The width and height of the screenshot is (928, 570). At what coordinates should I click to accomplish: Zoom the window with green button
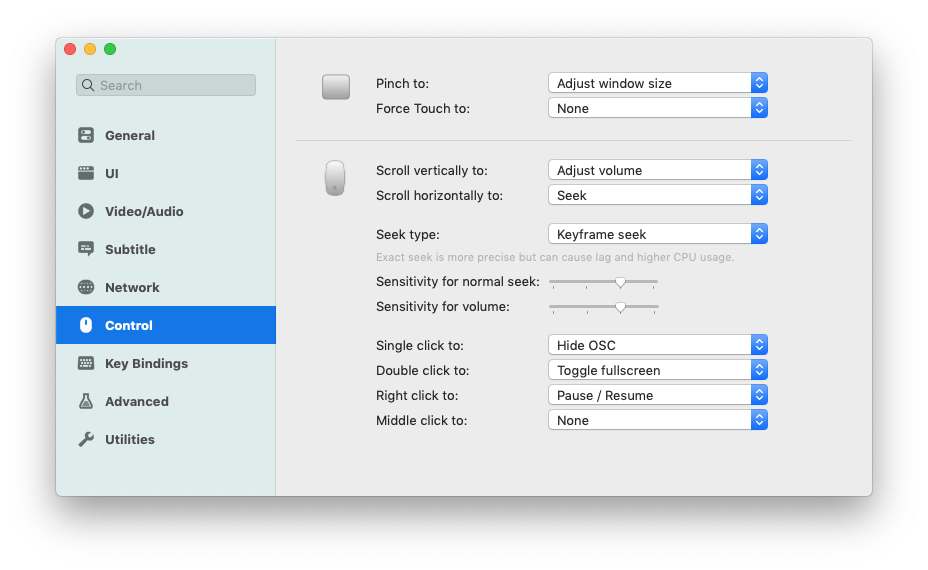pos(110,49)
